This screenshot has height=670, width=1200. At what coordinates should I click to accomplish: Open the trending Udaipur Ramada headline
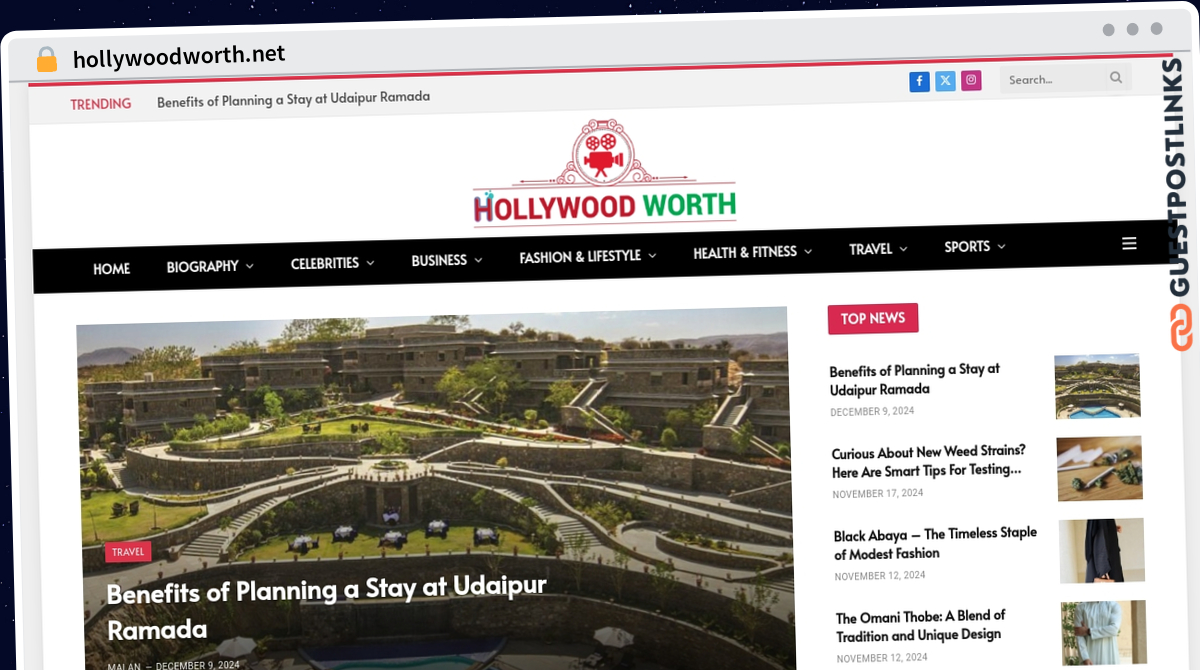293,99
